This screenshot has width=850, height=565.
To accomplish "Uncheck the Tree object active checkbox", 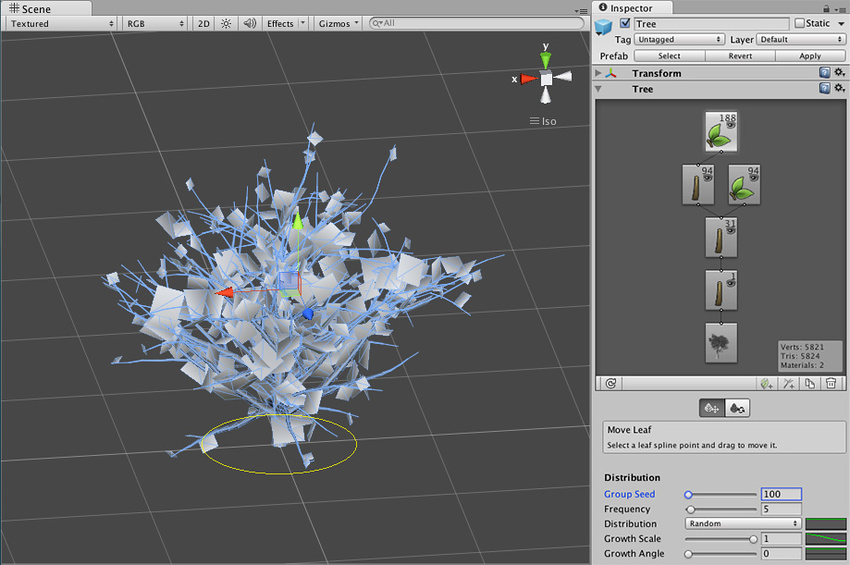I will [x=625, y=24].
